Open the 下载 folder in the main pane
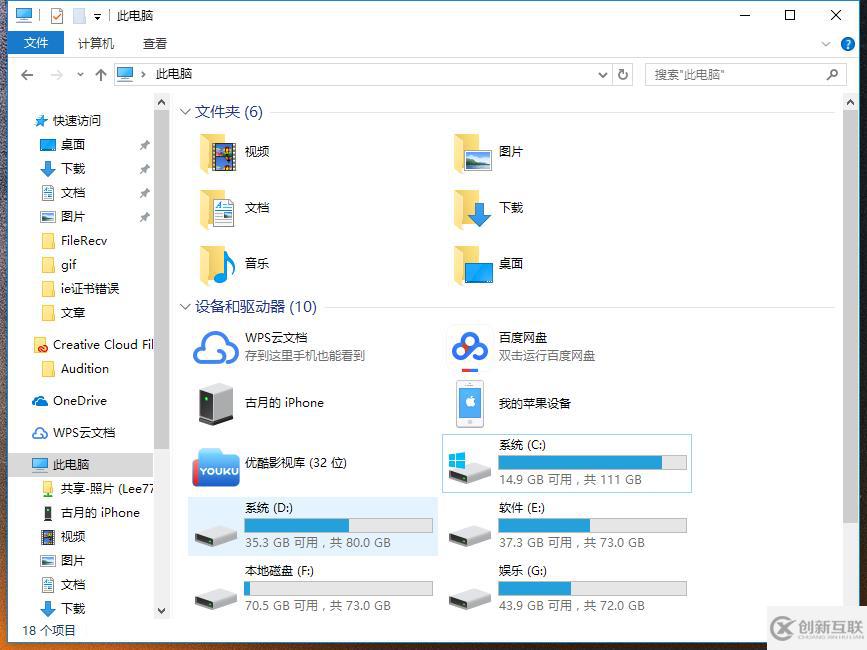 pyautogui.click(x=489, y=208)
